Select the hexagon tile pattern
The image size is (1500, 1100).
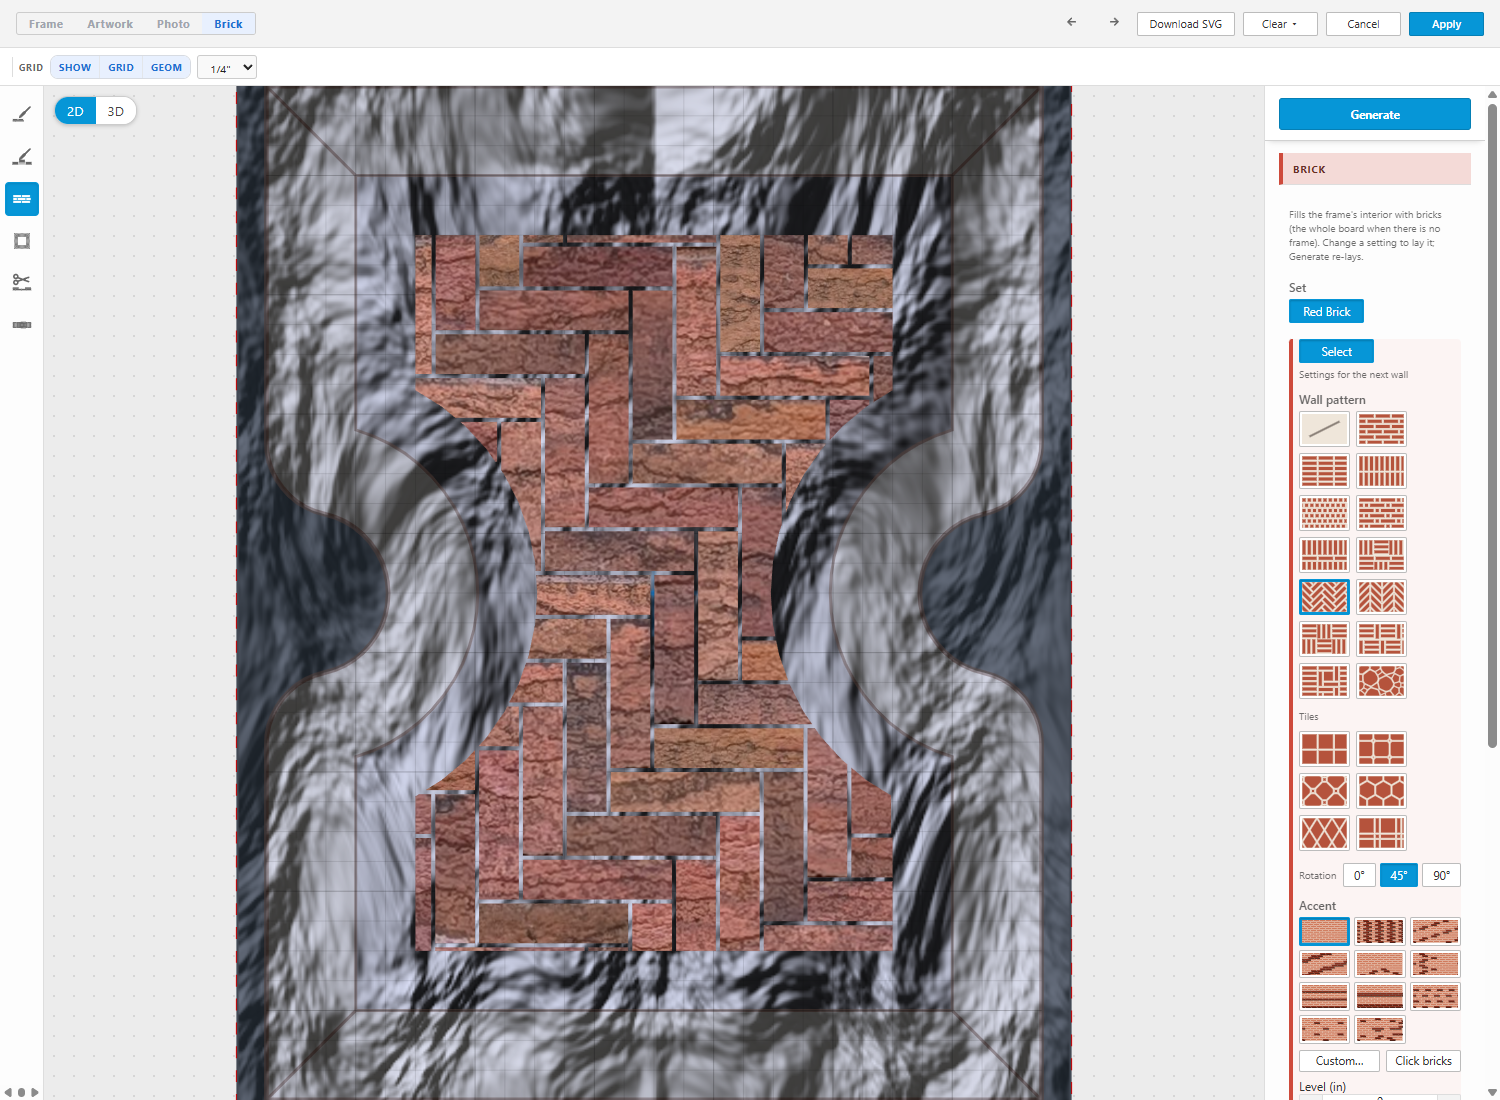(x=1382, y=791)
